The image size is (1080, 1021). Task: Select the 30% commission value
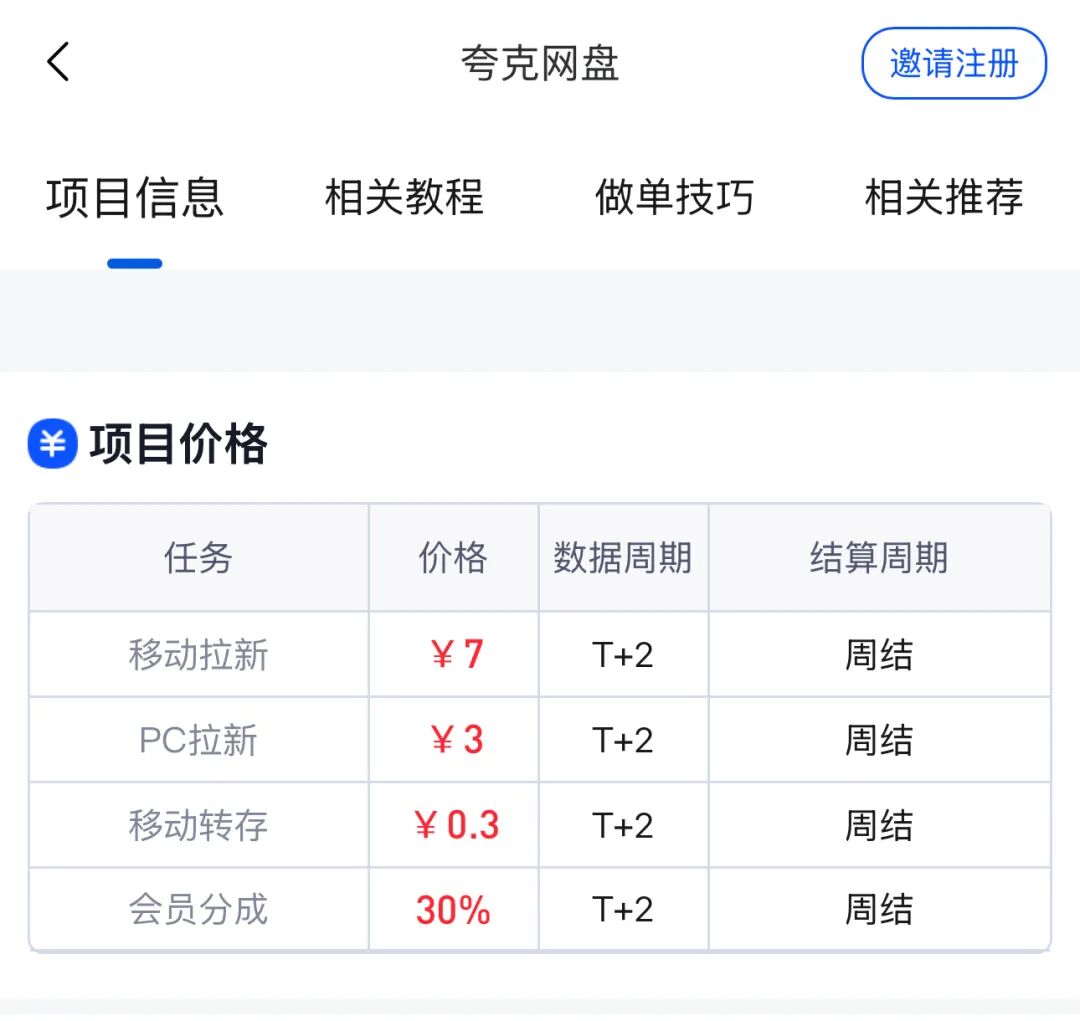[453, 910]
